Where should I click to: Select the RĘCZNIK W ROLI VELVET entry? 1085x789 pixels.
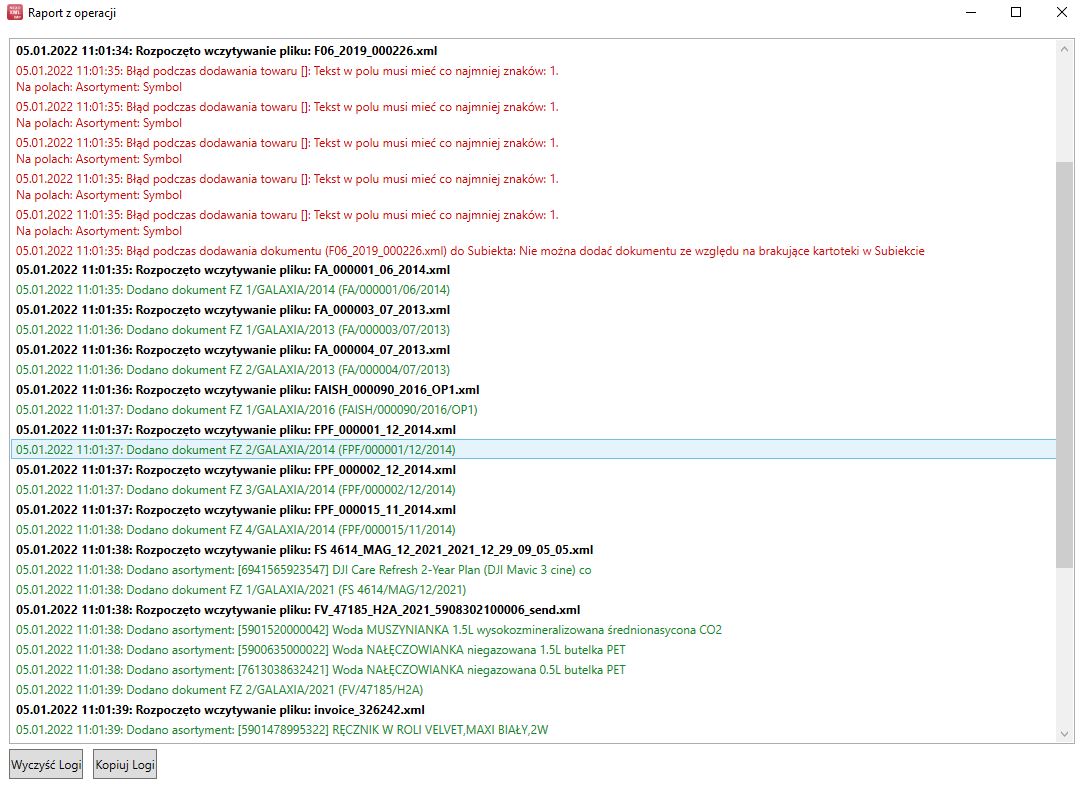282,730
